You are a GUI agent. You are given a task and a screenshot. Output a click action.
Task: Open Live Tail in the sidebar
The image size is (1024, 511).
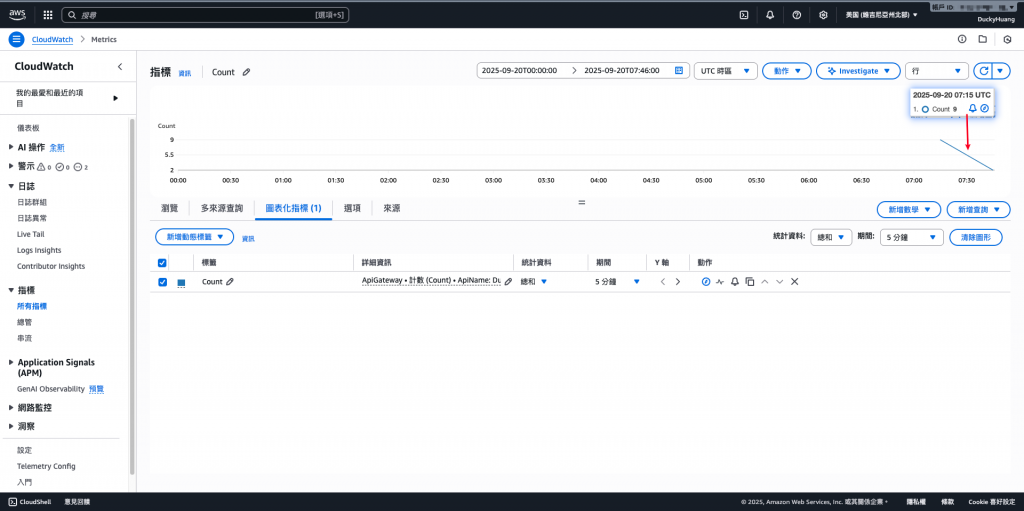pos(31,234)
